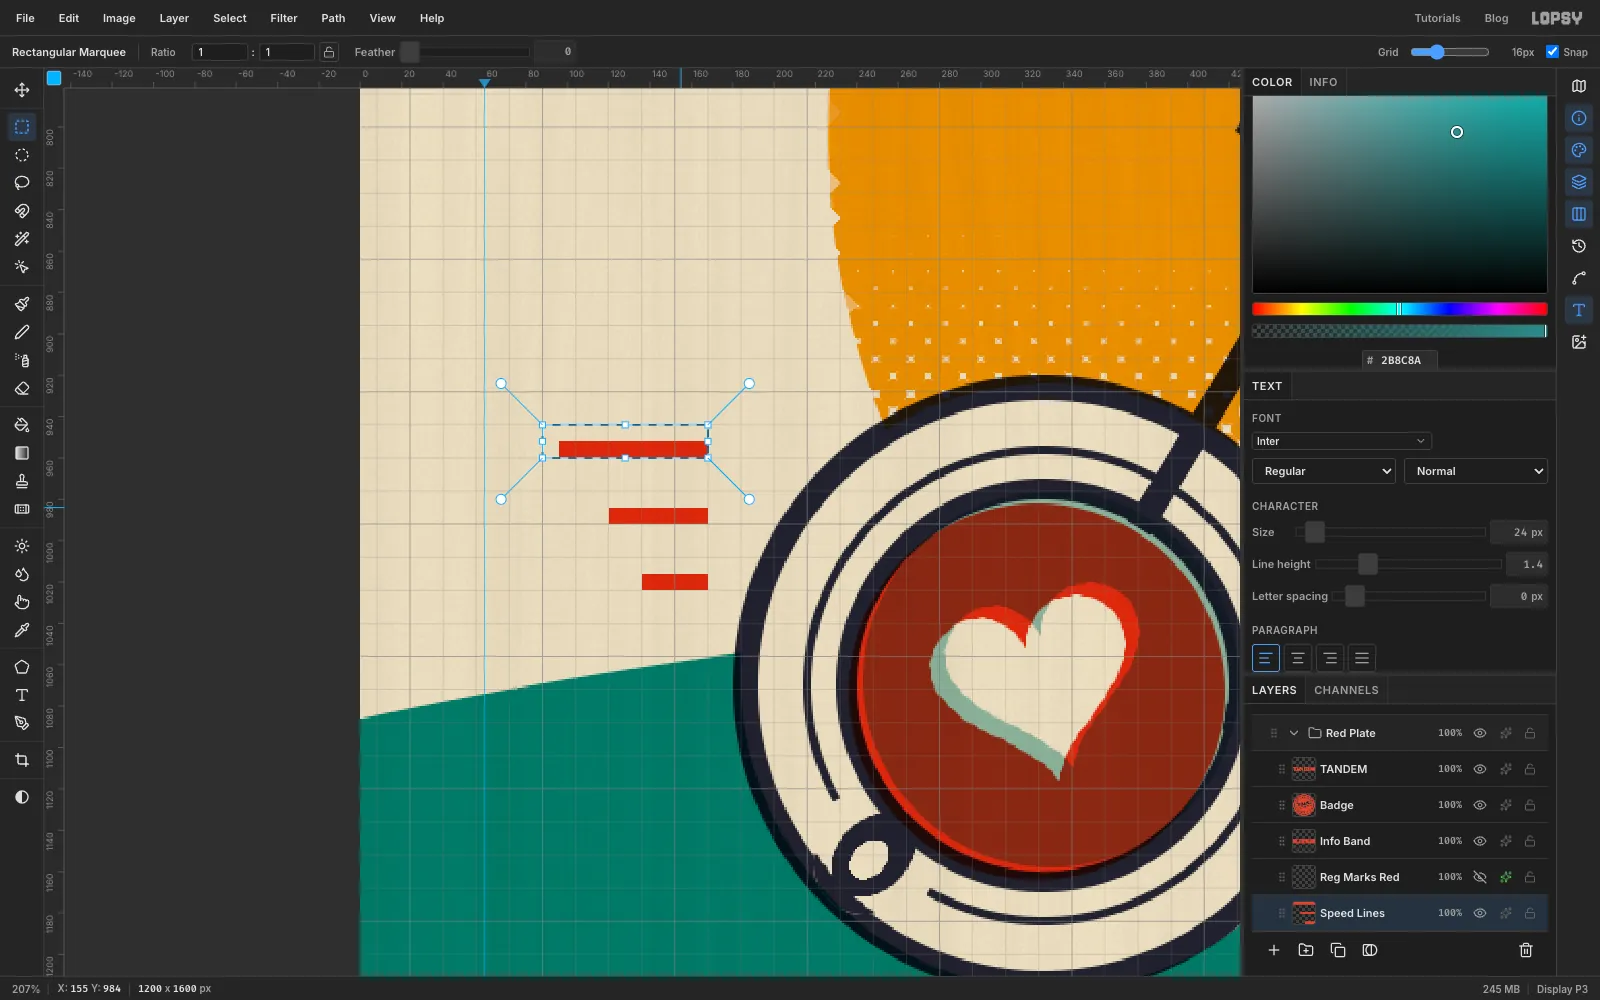Viewport: 1600px width, 1000px height.
Task: Select the Paint Bucket tool
Action: tap(22, 425)
